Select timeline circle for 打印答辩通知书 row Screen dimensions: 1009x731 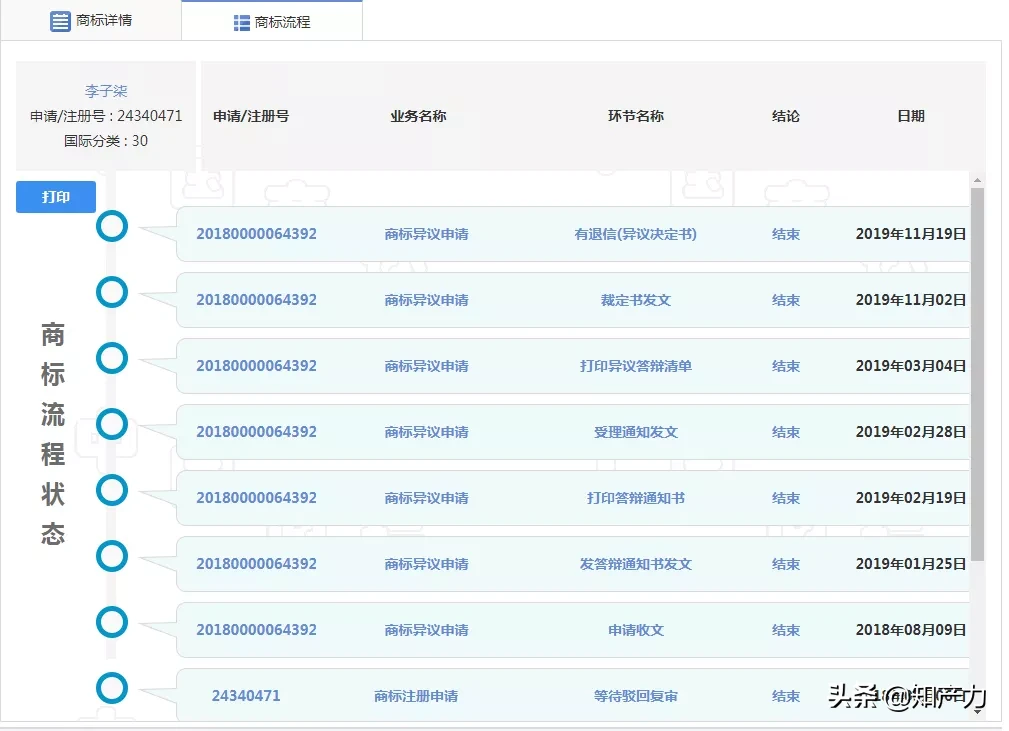[x=112, y=490]
